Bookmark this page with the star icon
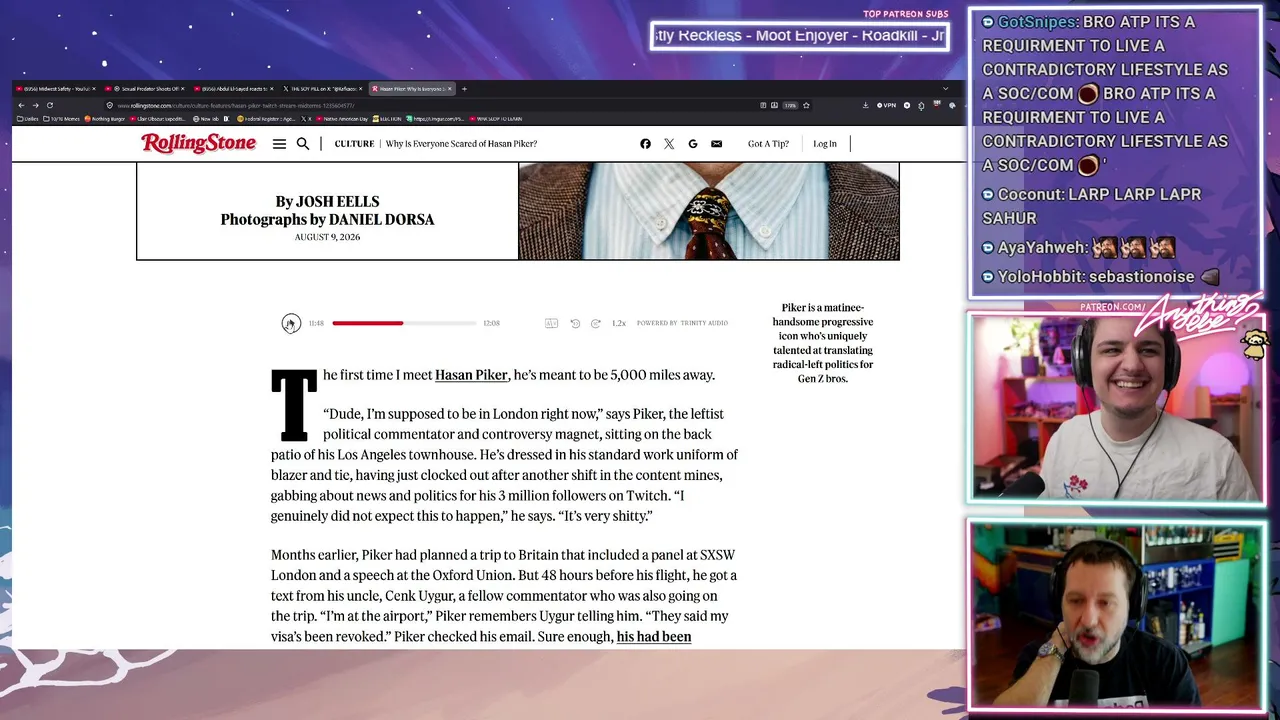The image size is (1280, 720). coord(806,105)
